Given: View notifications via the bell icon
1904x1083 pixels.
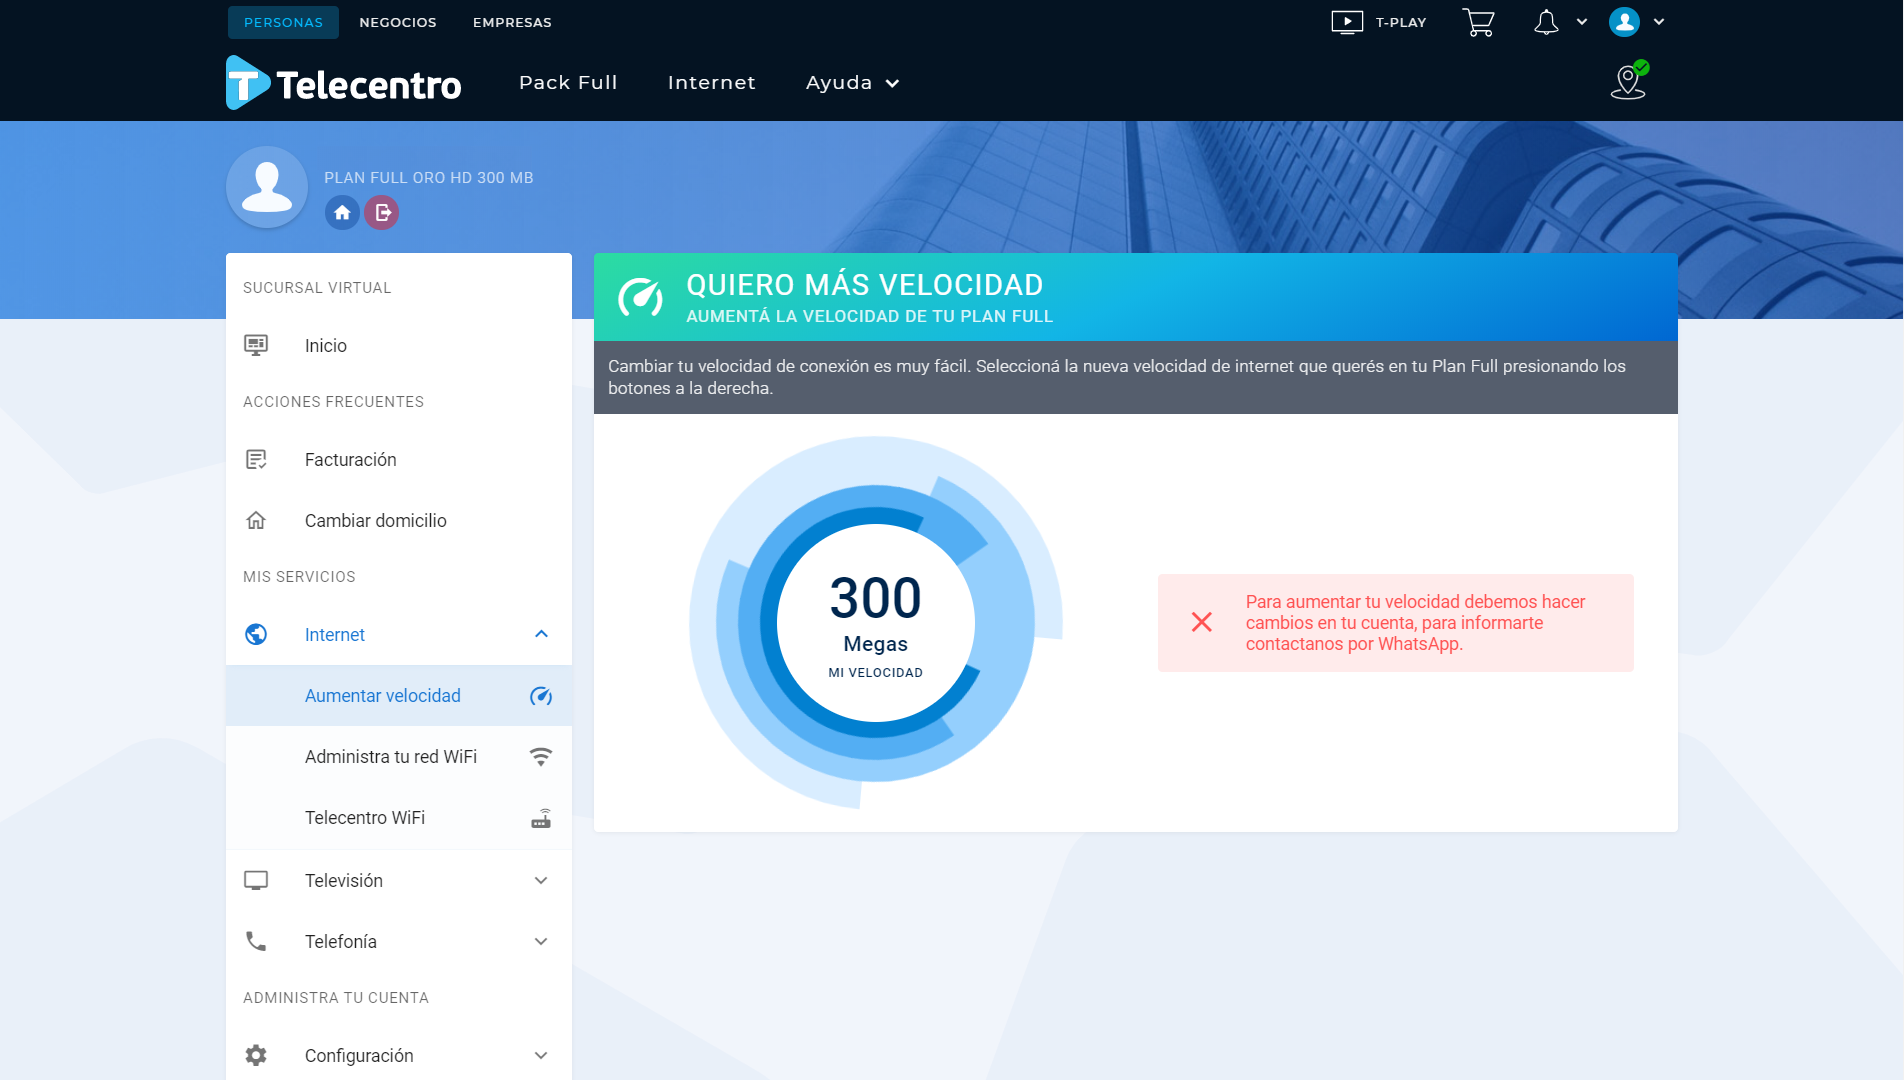Looking at the screenshot, I should click(x=1546, y=22).
